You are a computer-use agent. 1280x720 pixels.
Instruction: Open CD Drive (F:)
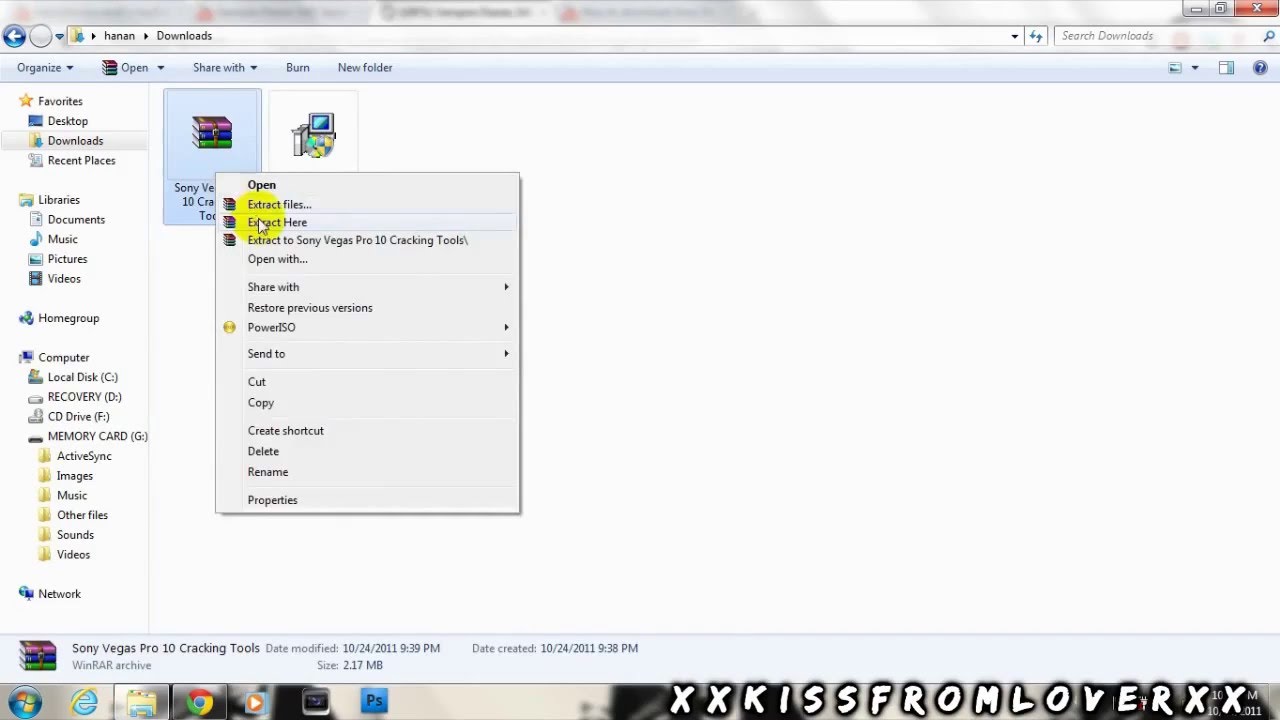pos(78,417)
